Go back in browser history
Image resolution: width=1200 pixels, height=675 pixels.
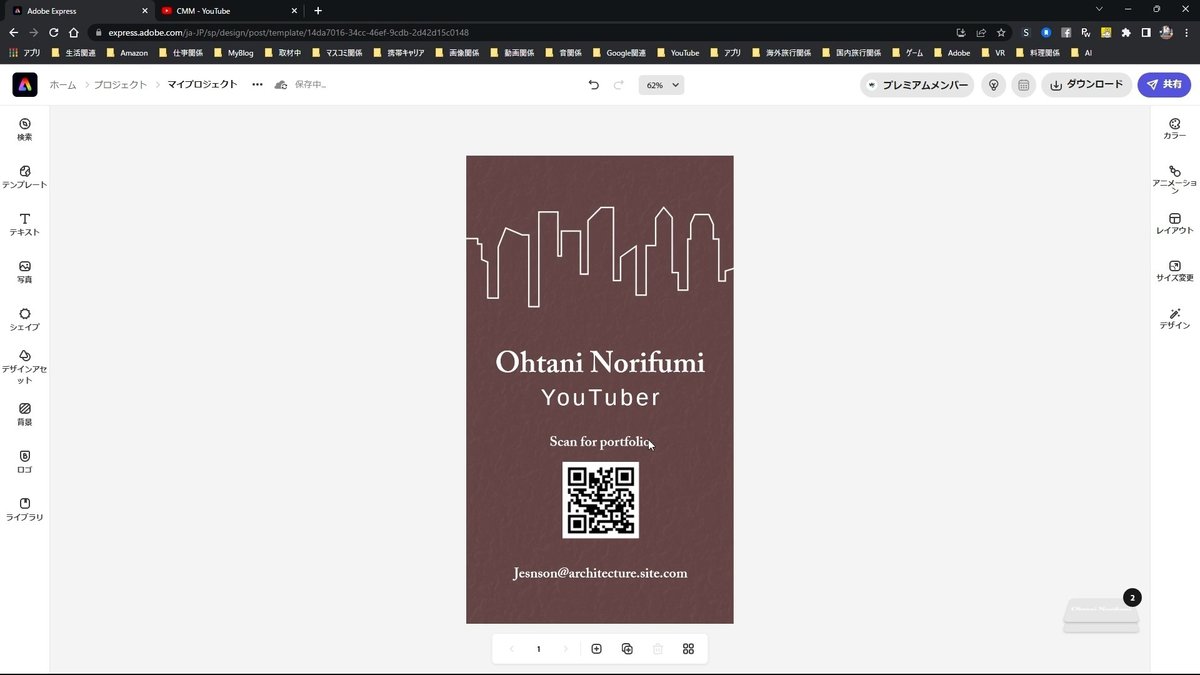pyautogui.click(x=13, y=32)
